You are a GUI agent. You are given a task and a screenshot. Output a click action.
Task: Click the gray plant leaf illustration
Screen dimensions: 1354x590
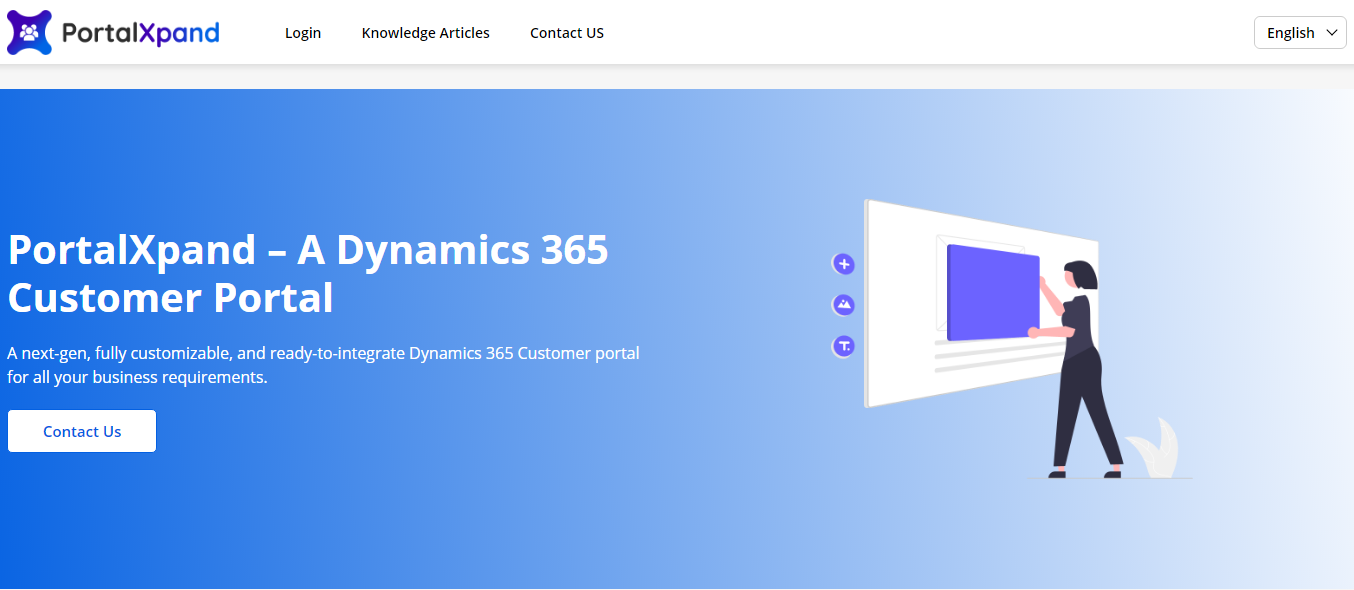1155,450
